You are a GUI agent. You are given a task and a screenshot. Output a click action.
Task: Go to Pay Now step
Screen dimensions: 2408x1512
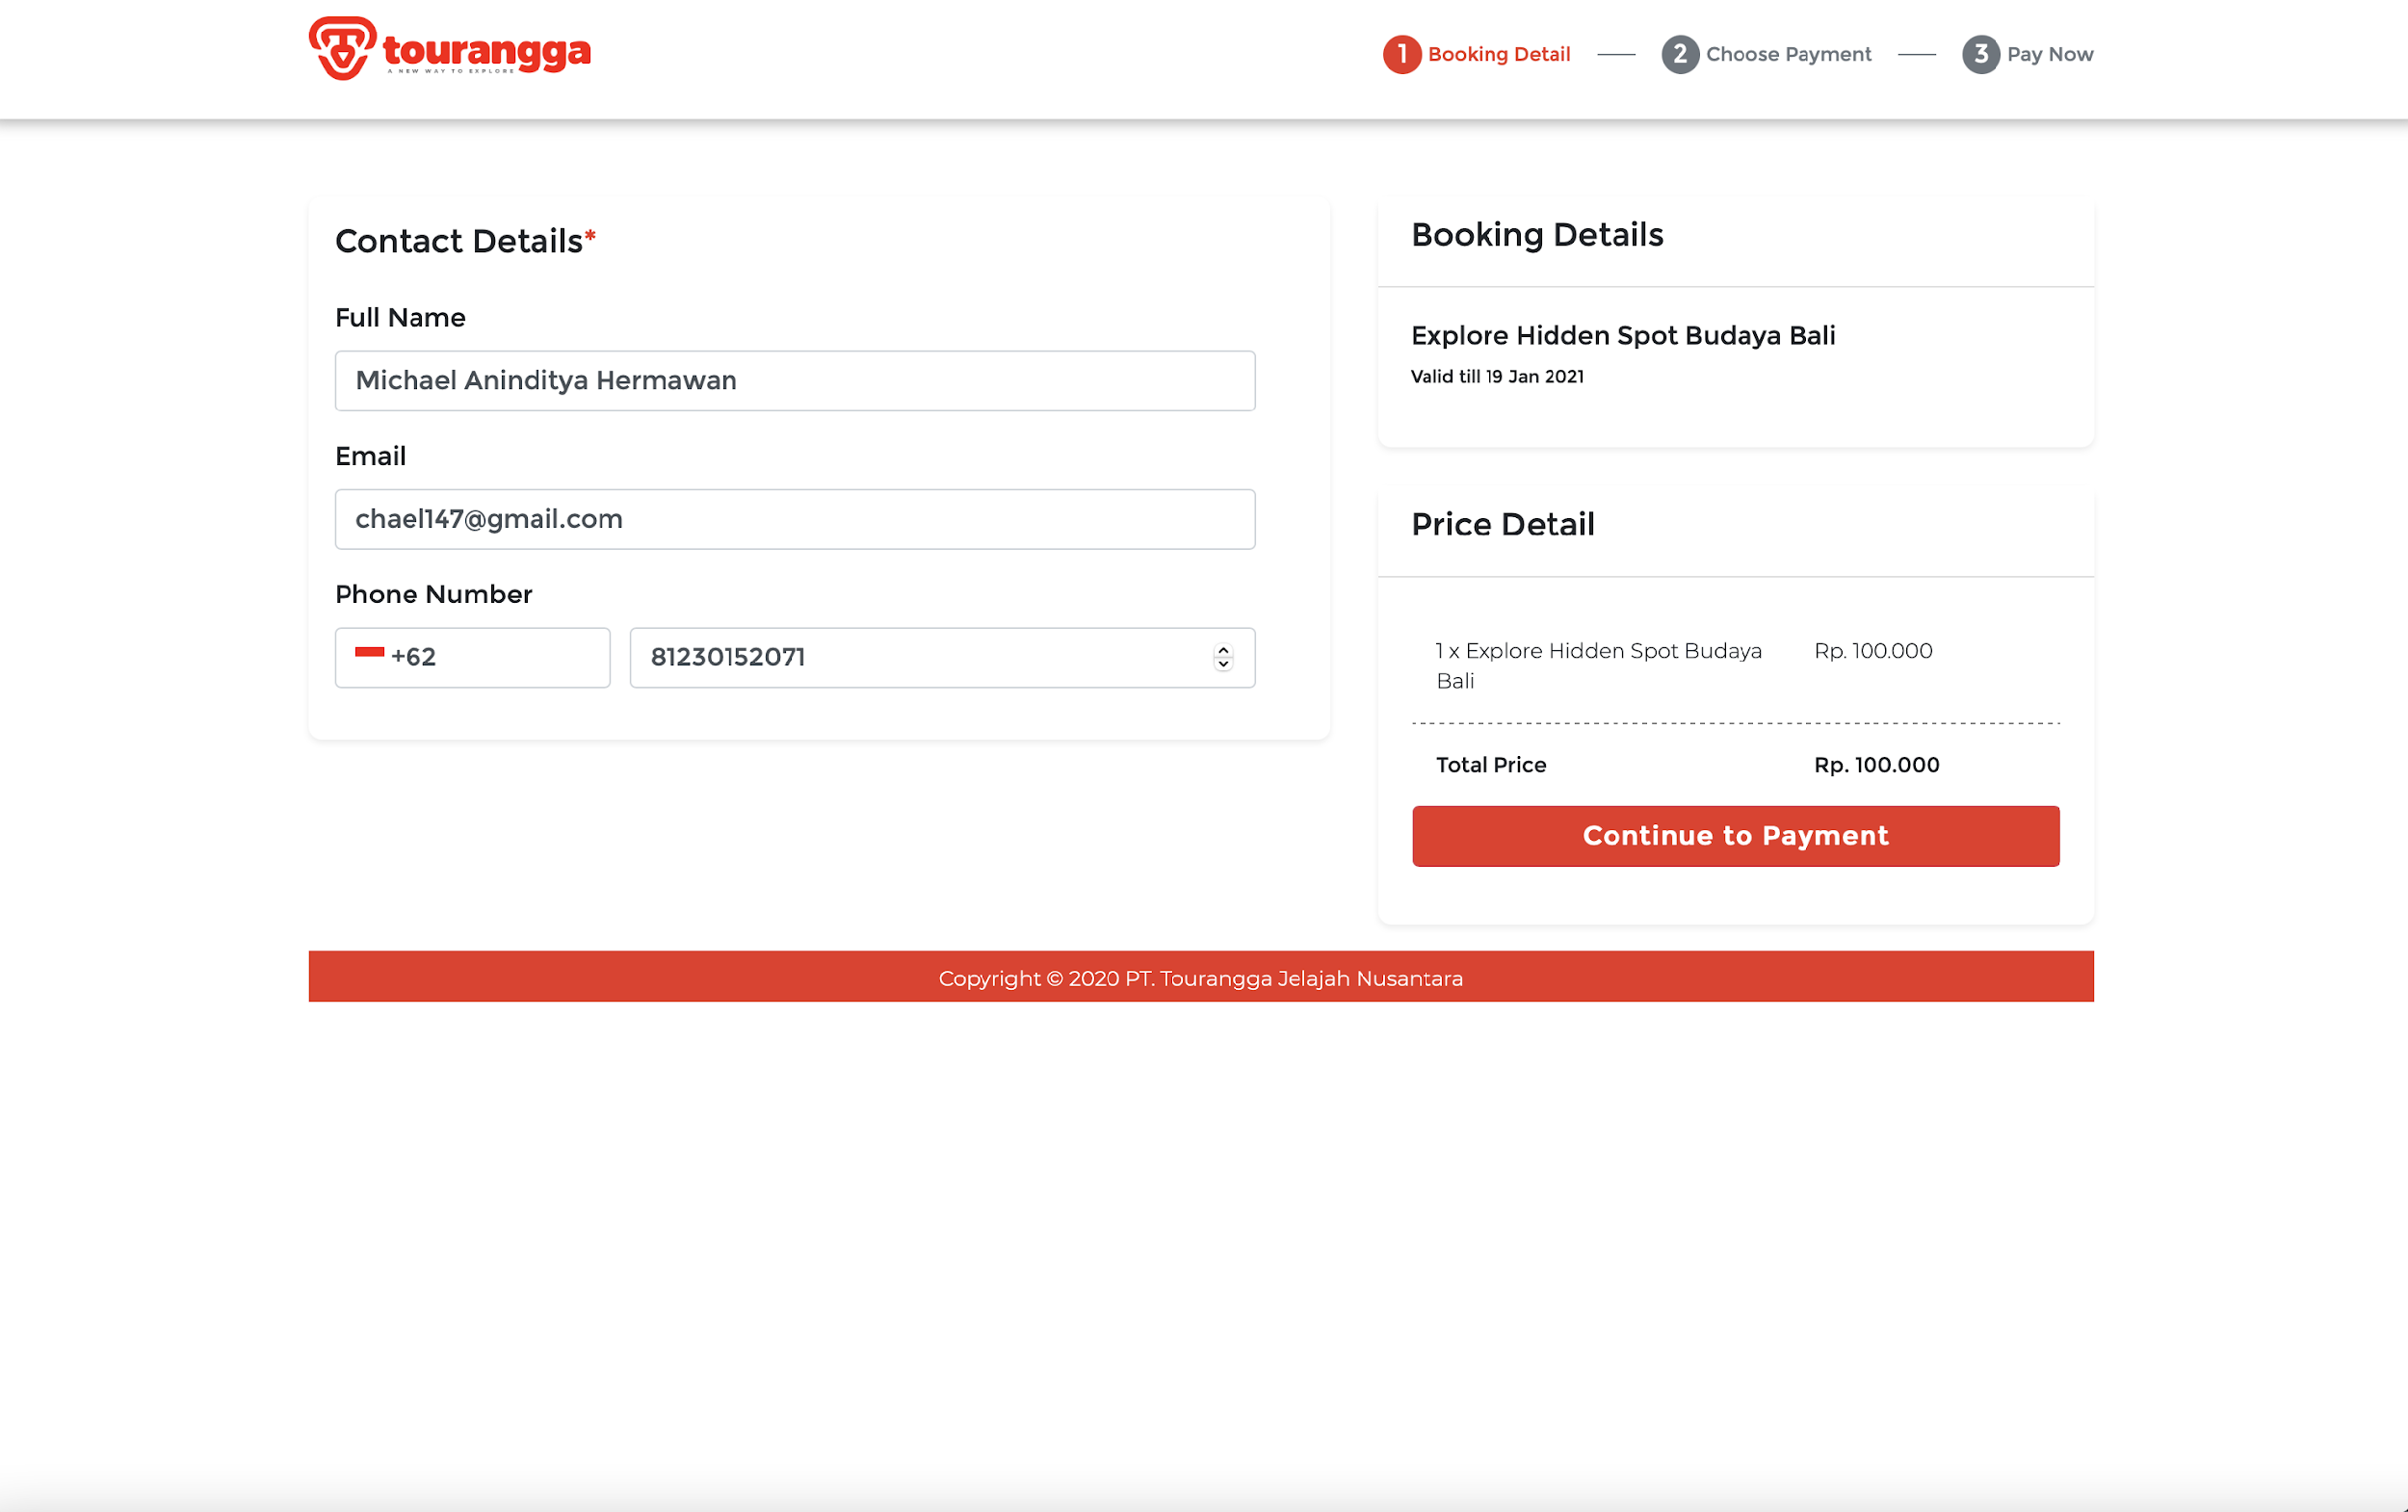pyautogui.click(x=2049, y=54)
